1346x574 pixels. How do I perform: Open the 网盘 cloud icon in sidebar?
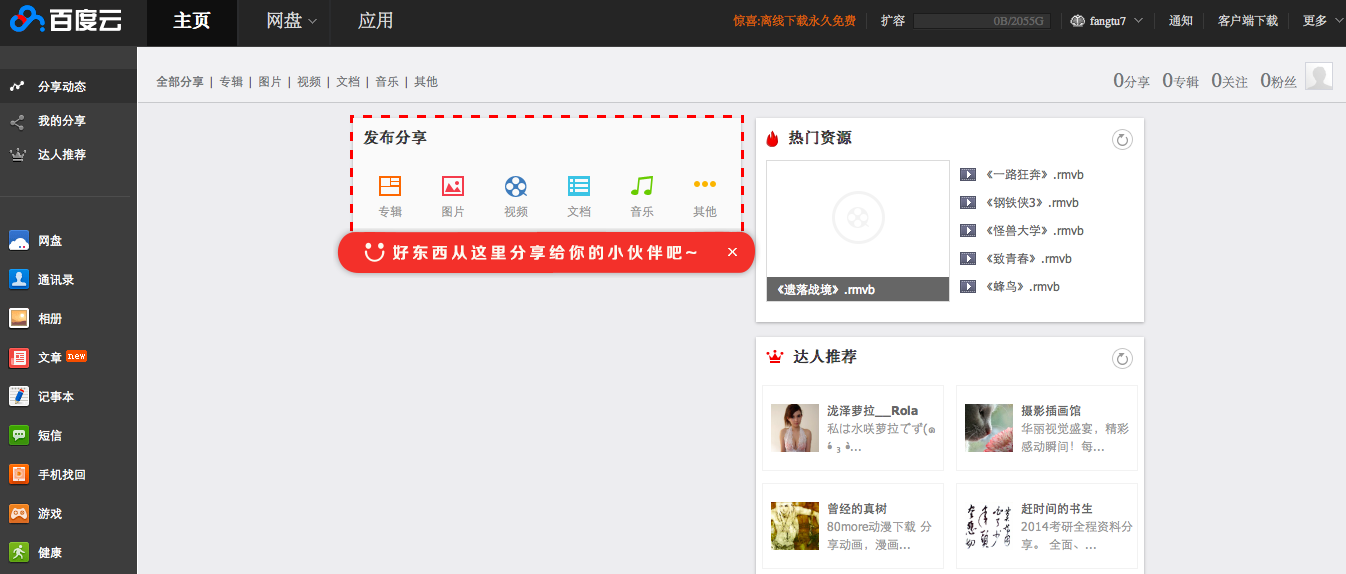(x=19, y=241)
